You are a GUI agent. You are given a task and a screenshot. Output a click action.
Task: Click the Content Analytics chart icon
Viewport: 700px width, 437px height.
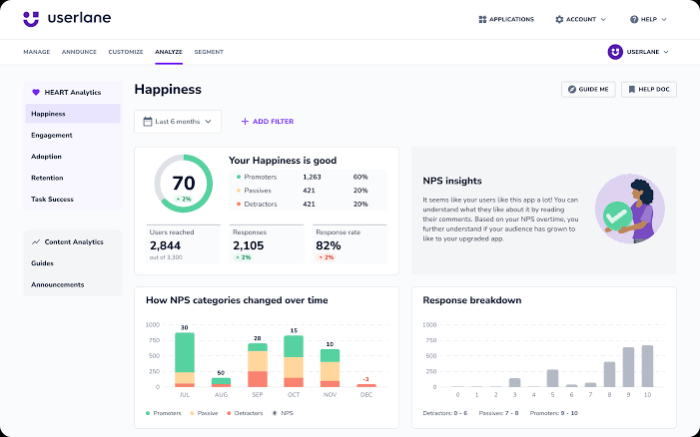click(36, 241)
